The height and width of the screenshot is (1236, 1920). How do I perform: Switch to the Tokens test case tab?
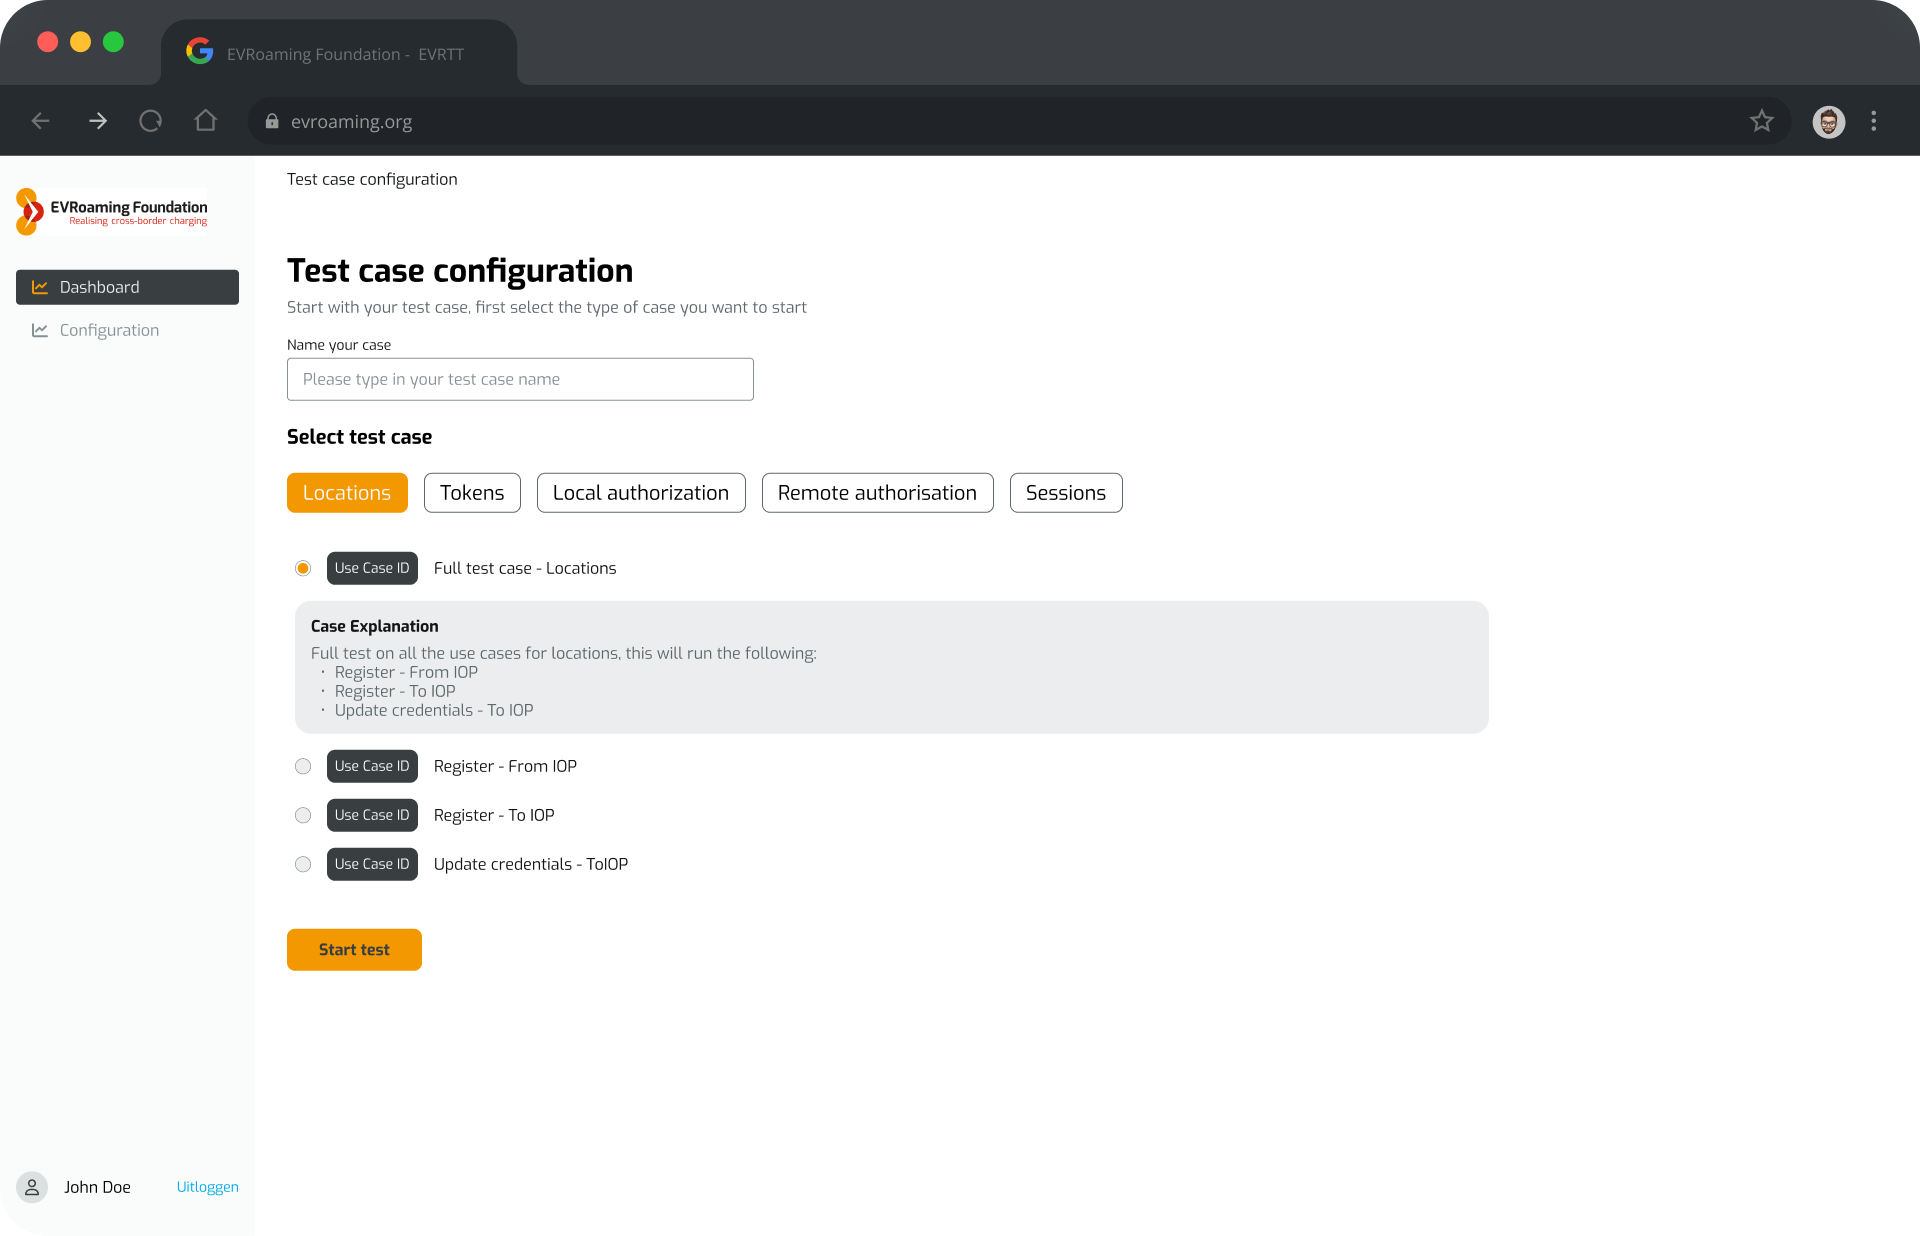click(x=471, y=492)
